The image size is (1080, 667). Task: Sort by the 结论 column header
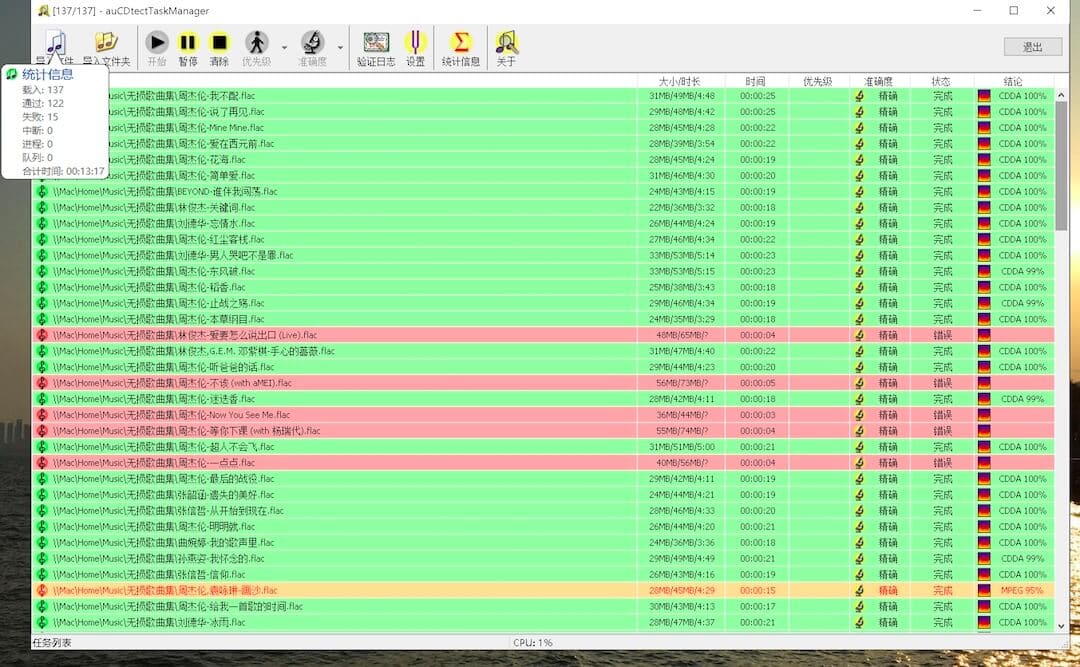(x=1013, y=81)
